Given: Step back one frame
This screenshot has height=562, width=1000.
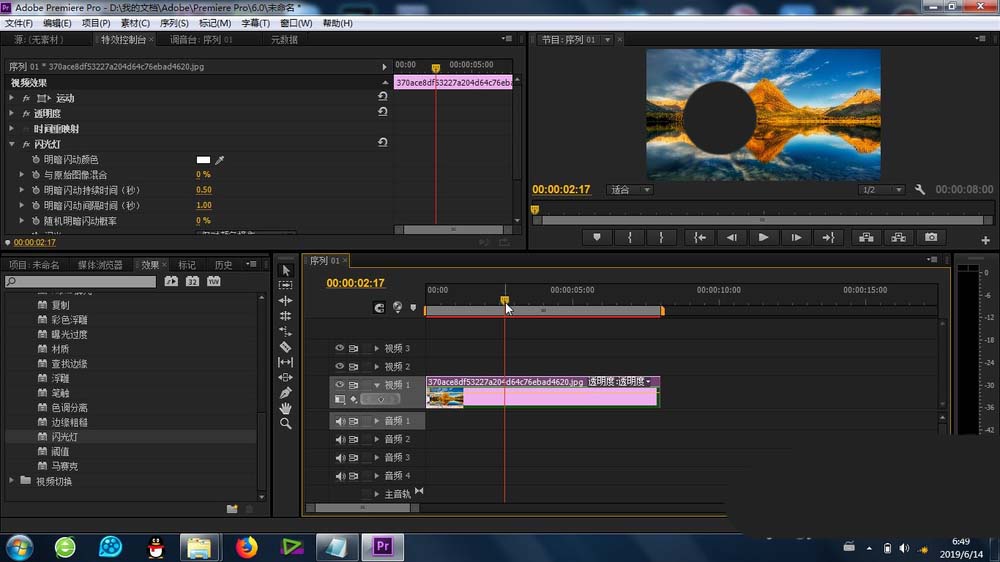Looking at the screenshot, I should (x=732, y=237).
